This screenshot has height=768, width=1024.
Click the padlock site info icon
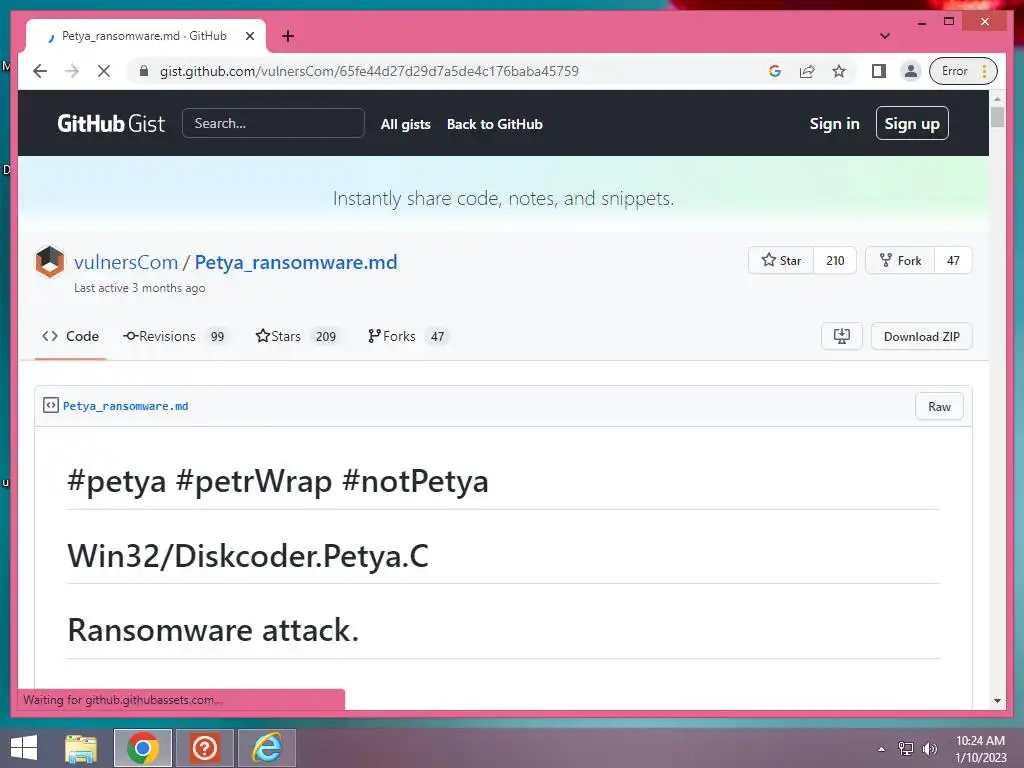(x=144, y=71)
